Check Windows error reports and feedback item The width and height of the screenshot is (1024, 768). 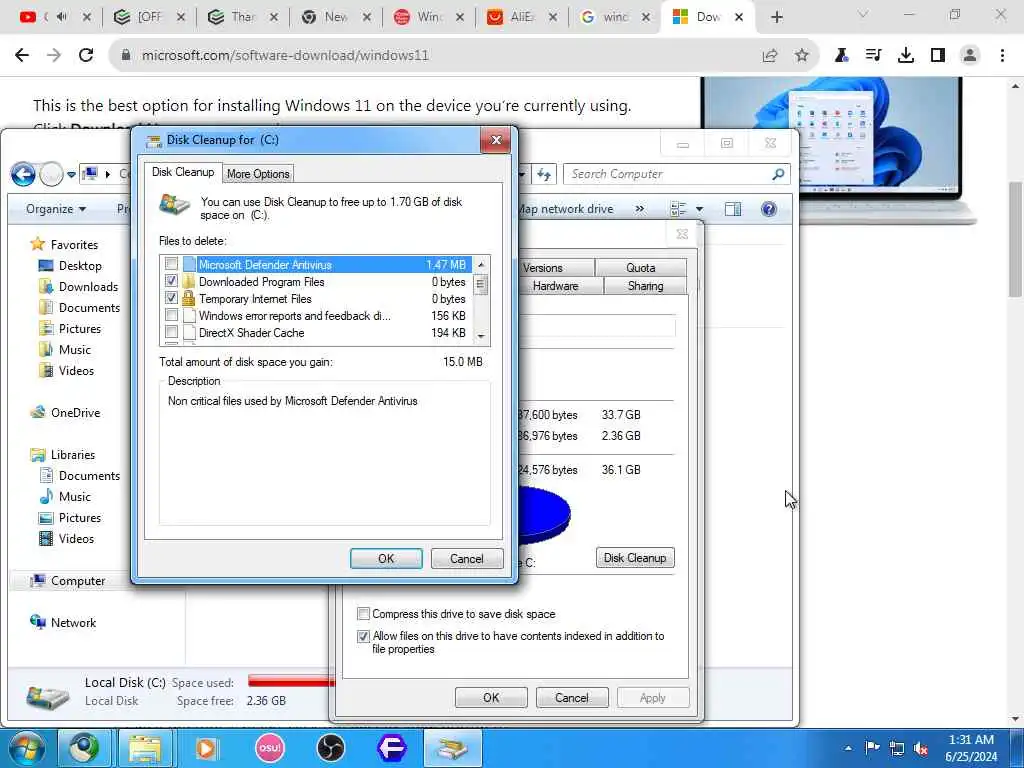pos(171,315)
